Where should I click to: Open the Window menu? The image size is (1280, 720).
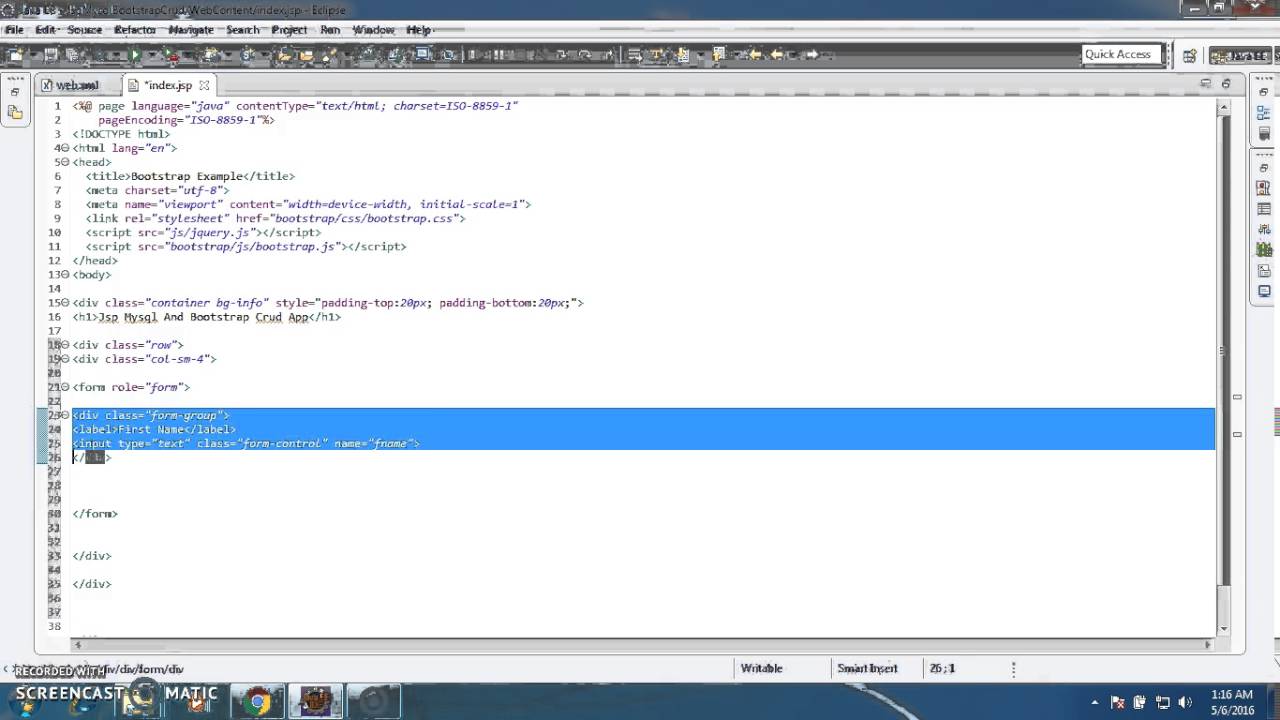[x=373, y=30]
